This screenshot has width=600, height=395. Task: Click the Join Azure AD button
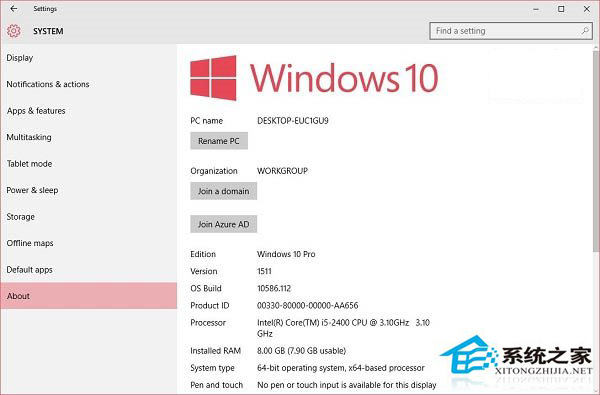223,224
